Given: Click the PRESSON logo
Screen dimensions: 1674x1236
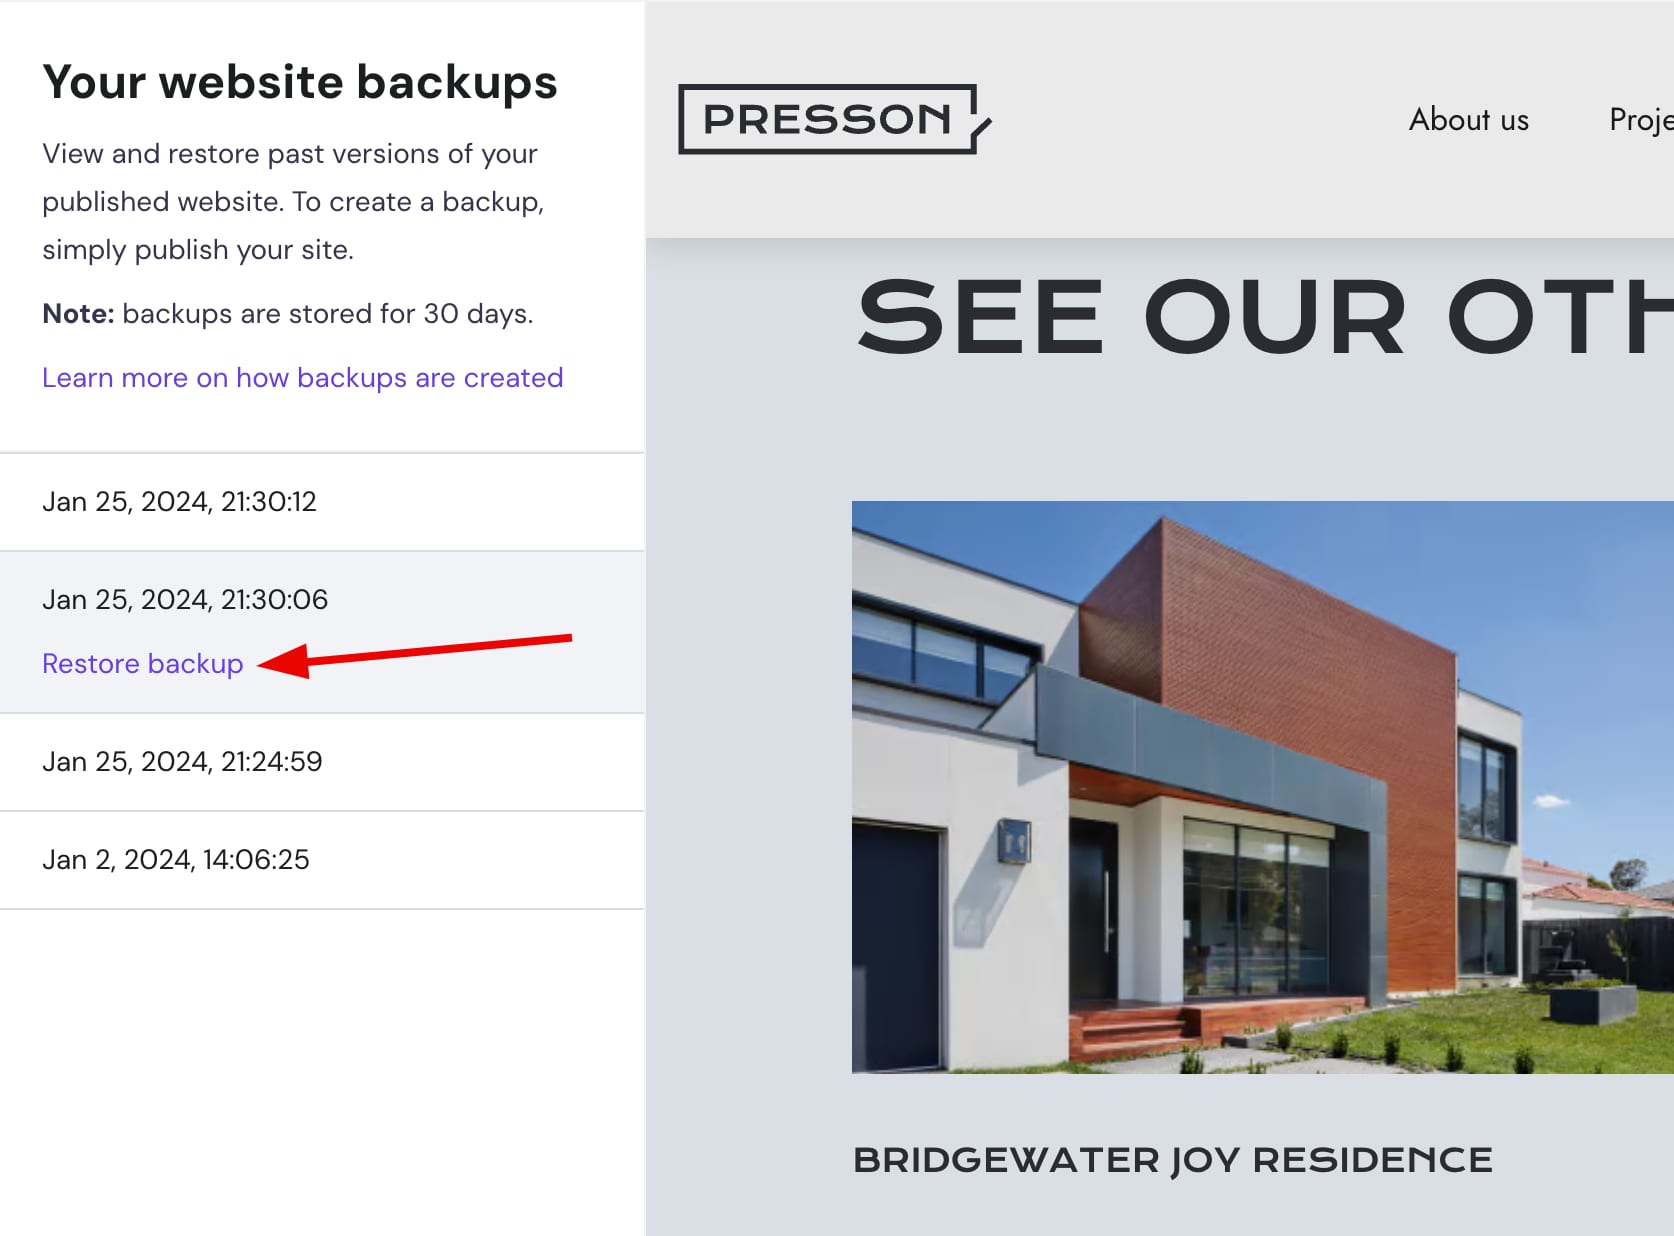Looking at the screenshot, I should (x=832, y=118).
